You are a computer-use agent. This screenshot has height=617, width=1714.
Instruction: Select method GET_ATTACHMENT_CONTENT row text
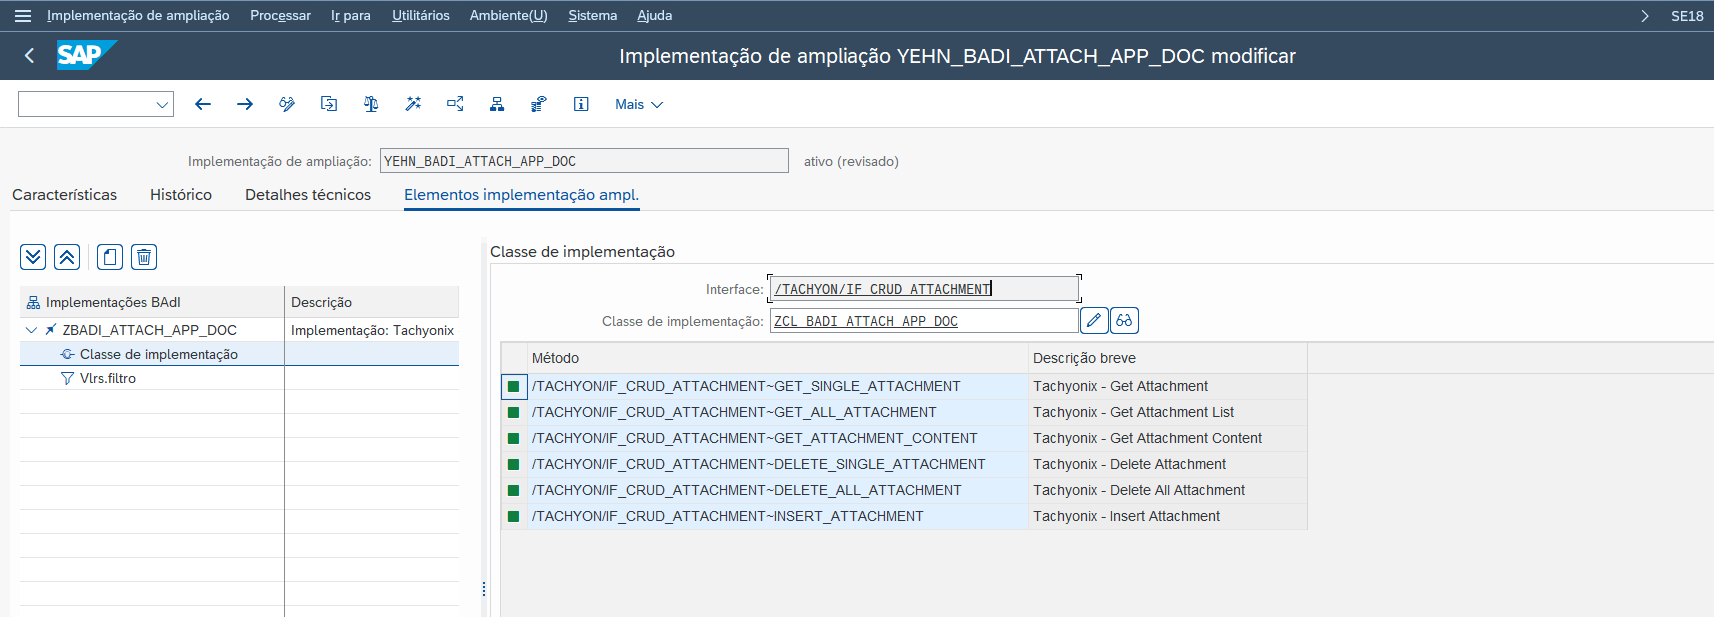click(x=755, y=438)
